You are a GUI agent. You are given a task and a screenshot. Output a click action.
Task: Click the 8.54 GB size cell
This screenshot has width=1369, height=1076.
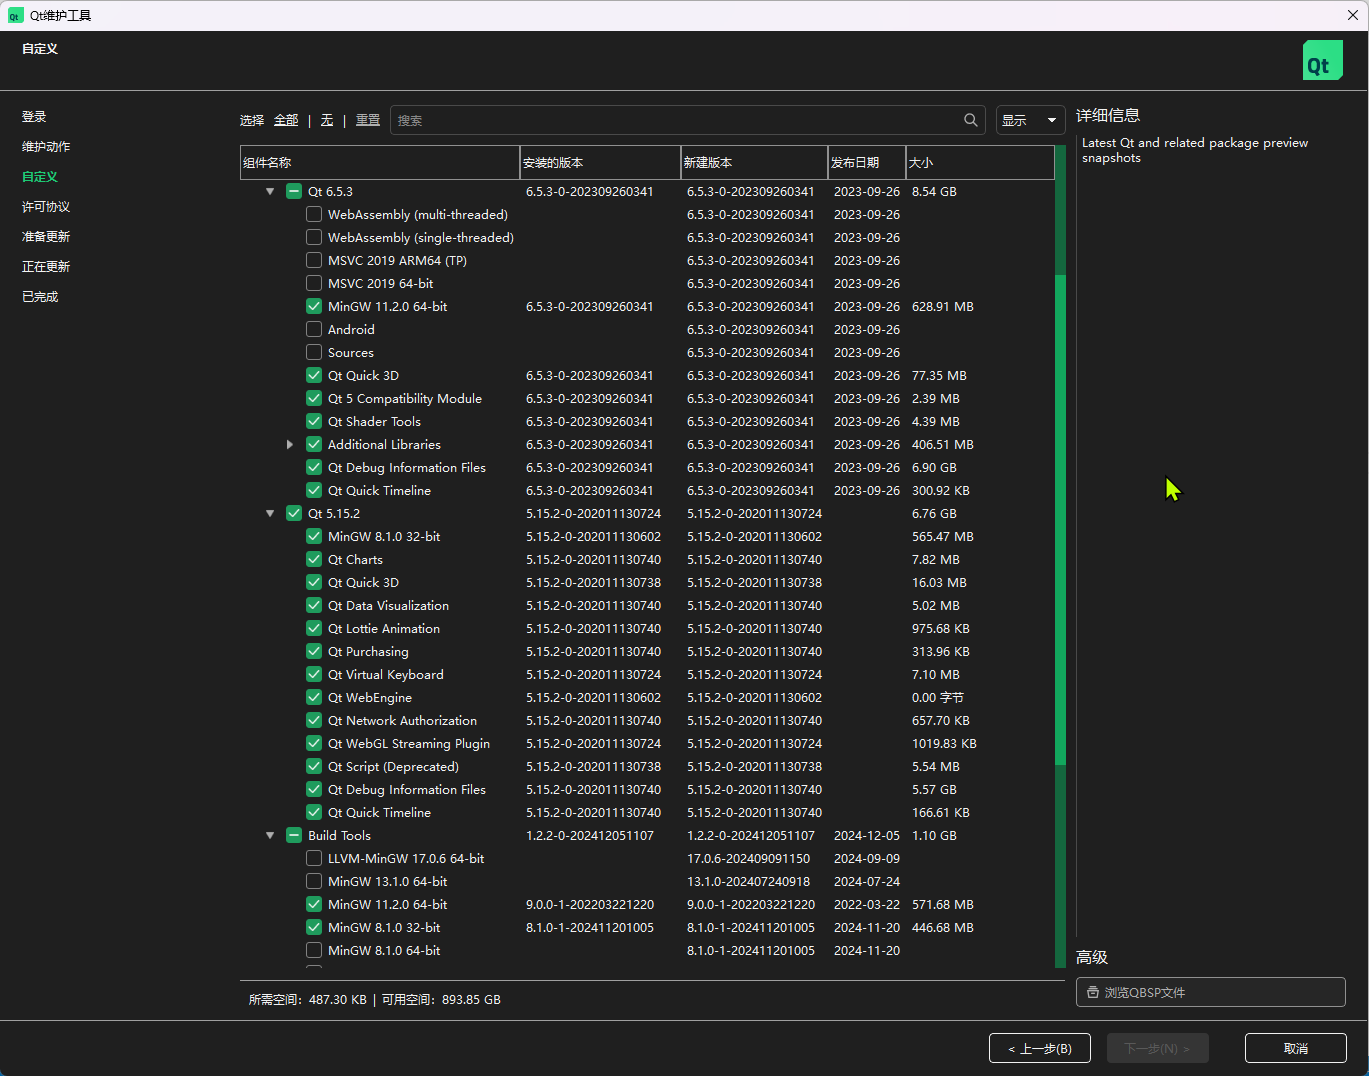click(x=934, y=191)
